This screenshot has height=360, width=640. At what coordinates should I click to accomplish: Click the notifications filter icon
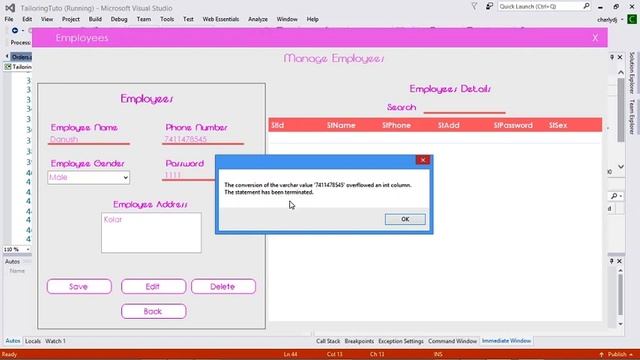(x=474, y=7)
